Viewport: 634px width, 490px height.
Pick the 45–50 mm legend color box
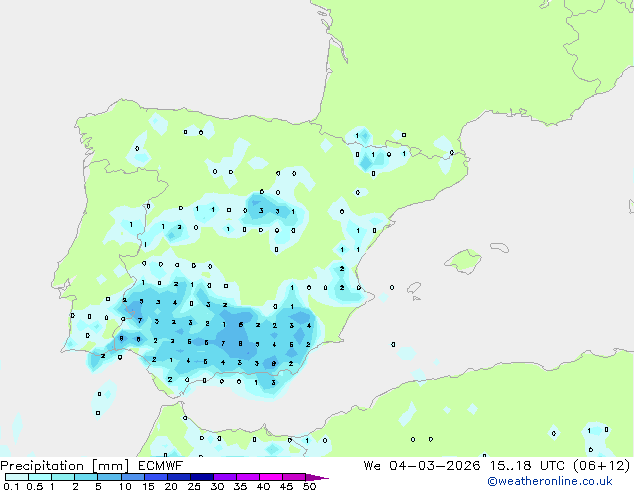coord(294,477)
